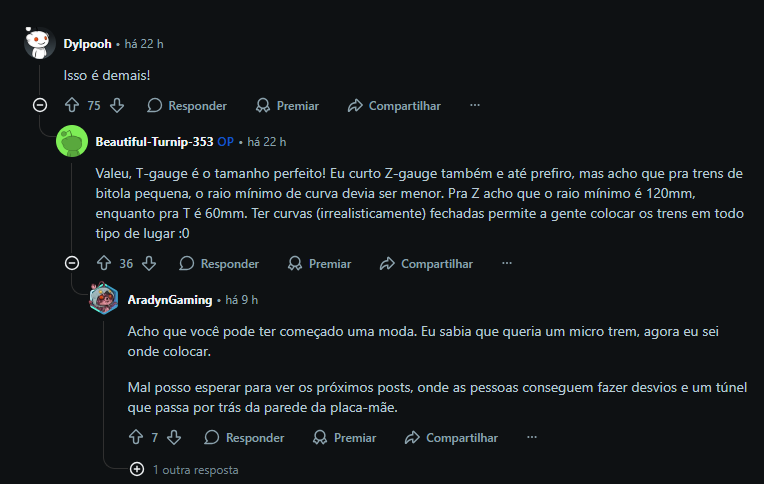Open AradynGaming username profile link
The width and height of the screenshot is (764, 484).
click(170, 299)
